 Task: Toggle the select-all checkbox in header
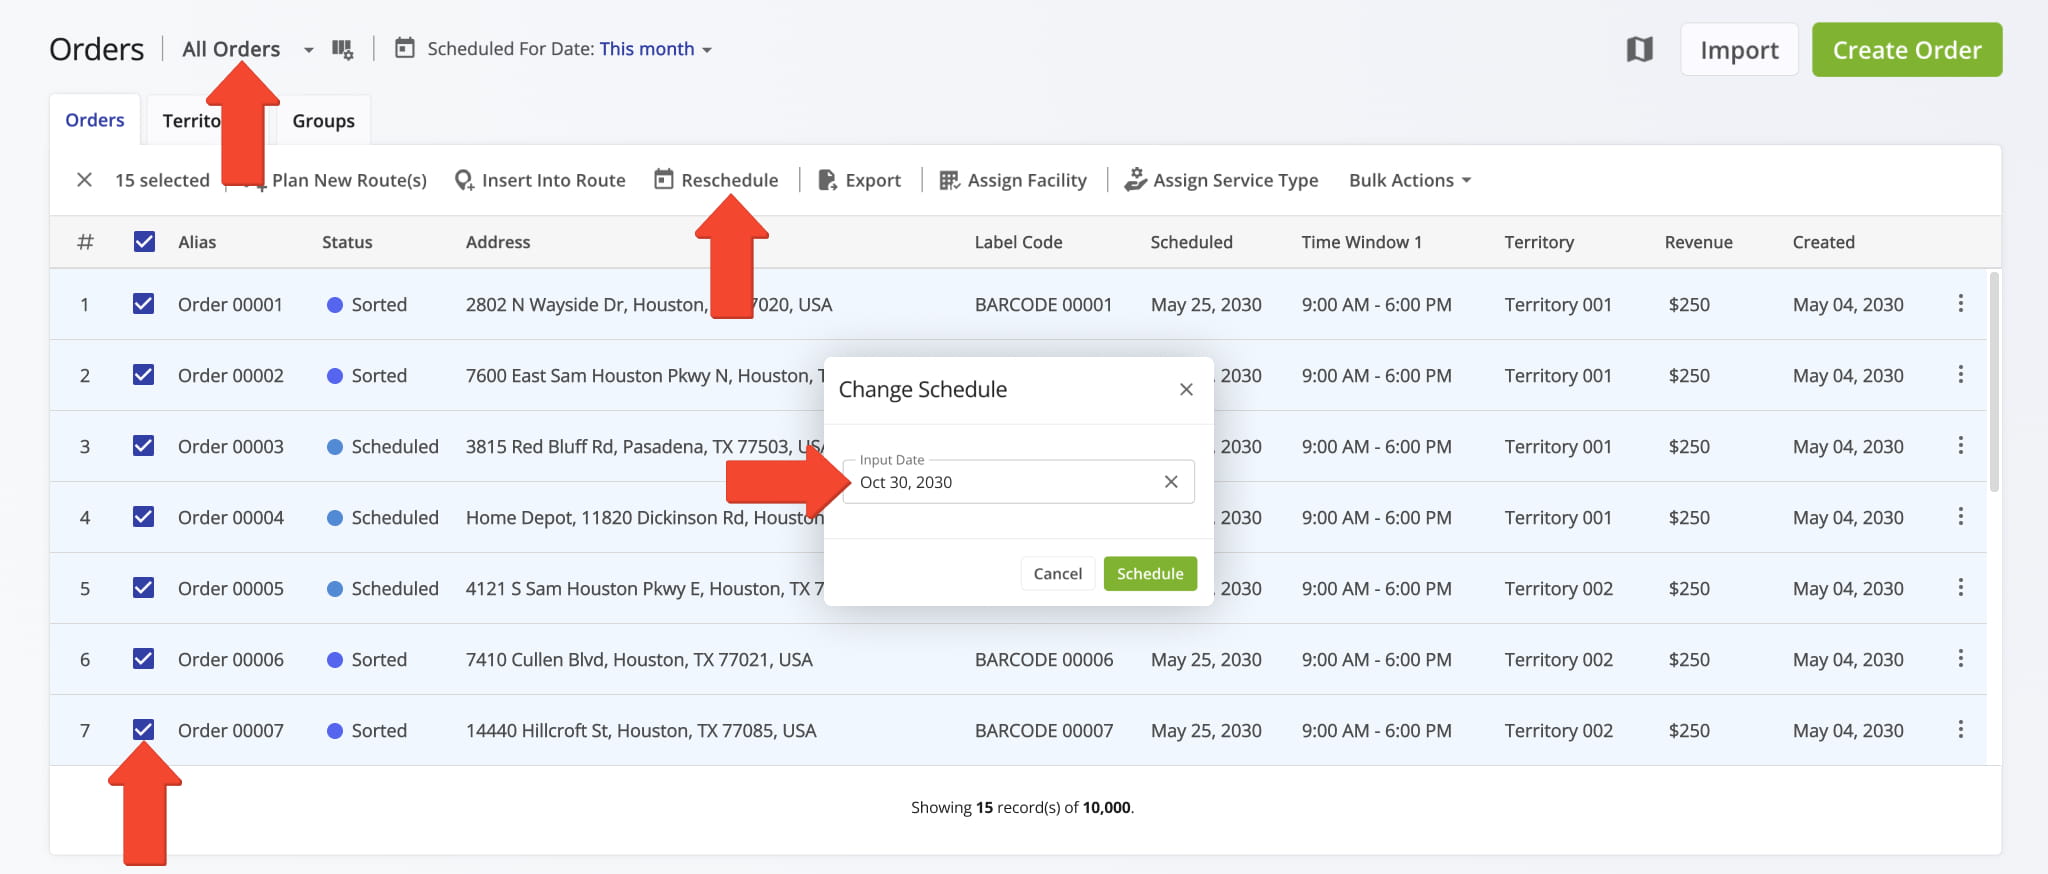point(144,241)
